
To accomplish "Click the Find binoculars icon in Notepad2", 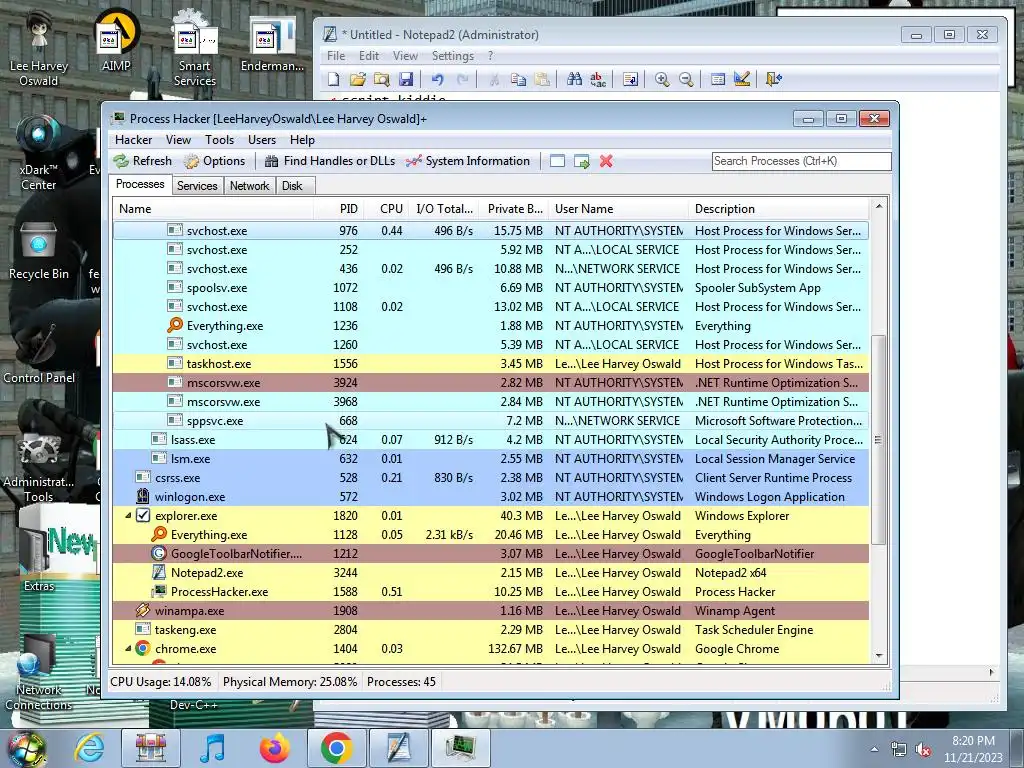I will point(574,80).
